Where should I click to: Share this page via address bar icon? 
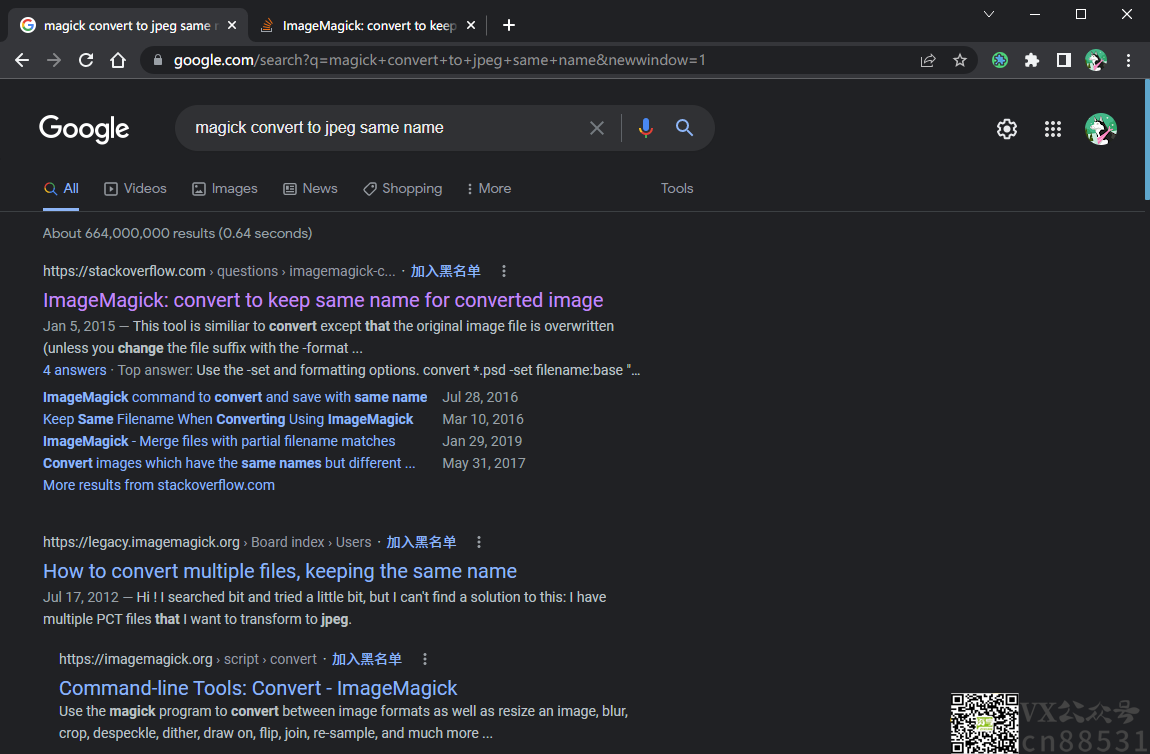(928, 60)
